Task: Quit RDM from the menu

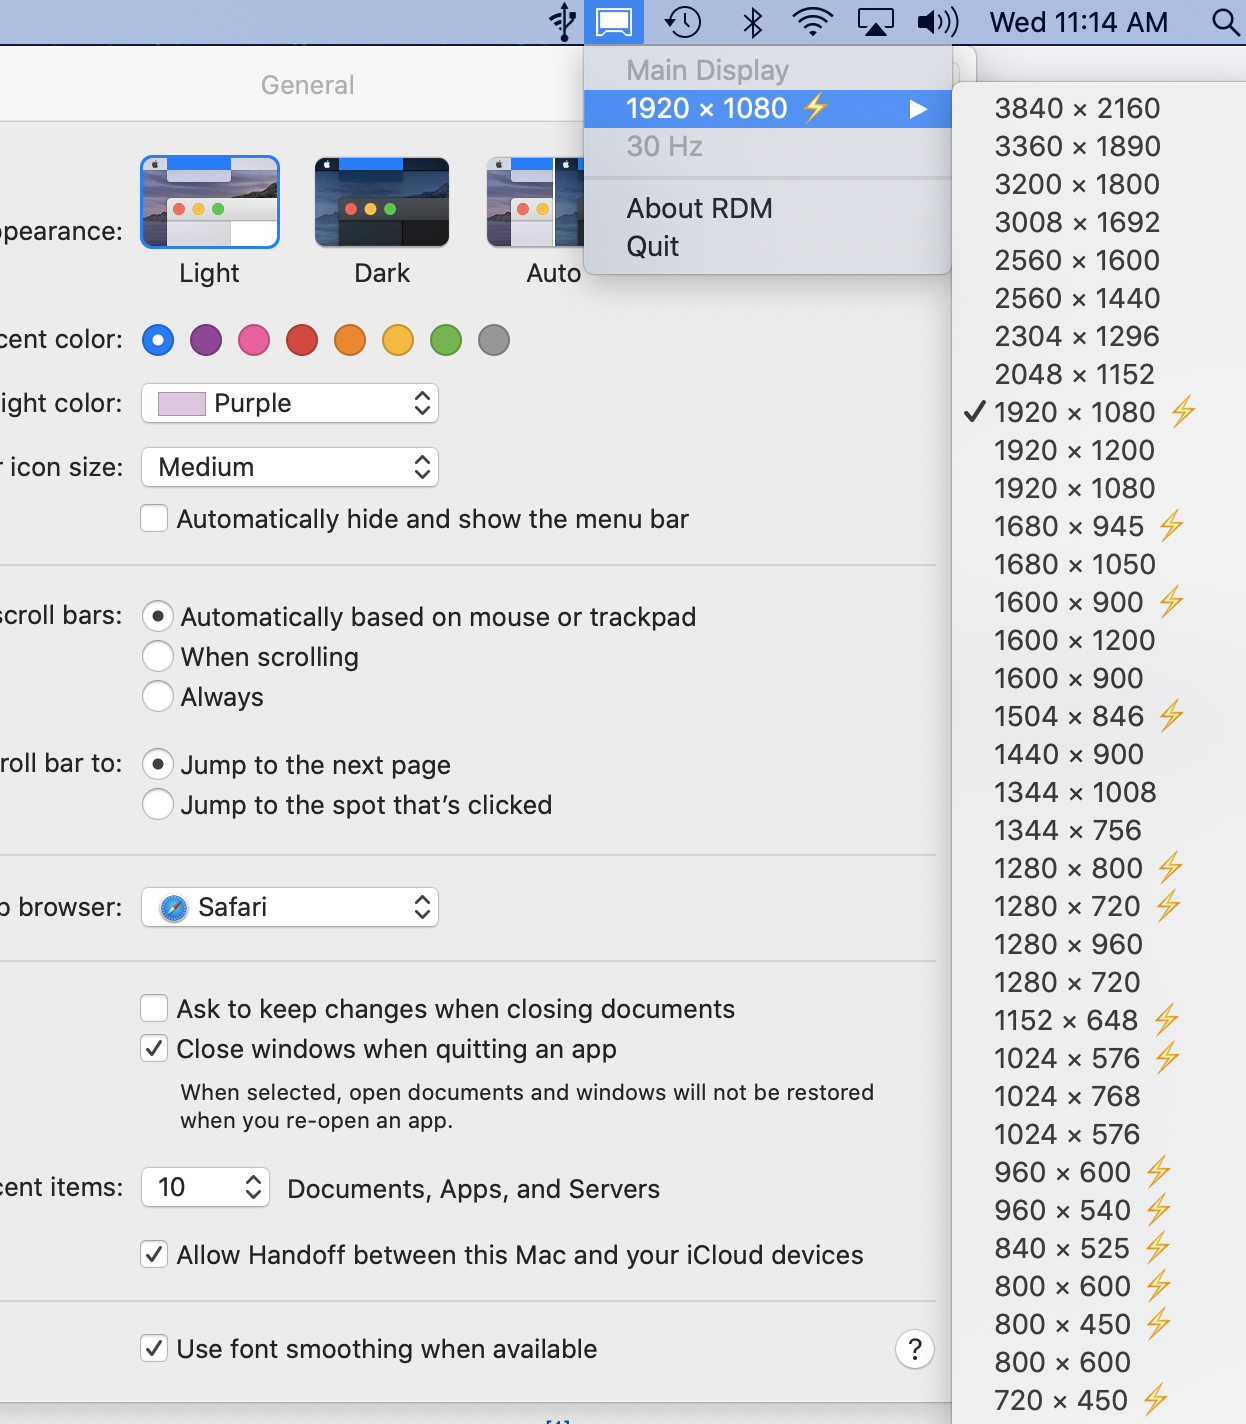Action: coord(767,246)
